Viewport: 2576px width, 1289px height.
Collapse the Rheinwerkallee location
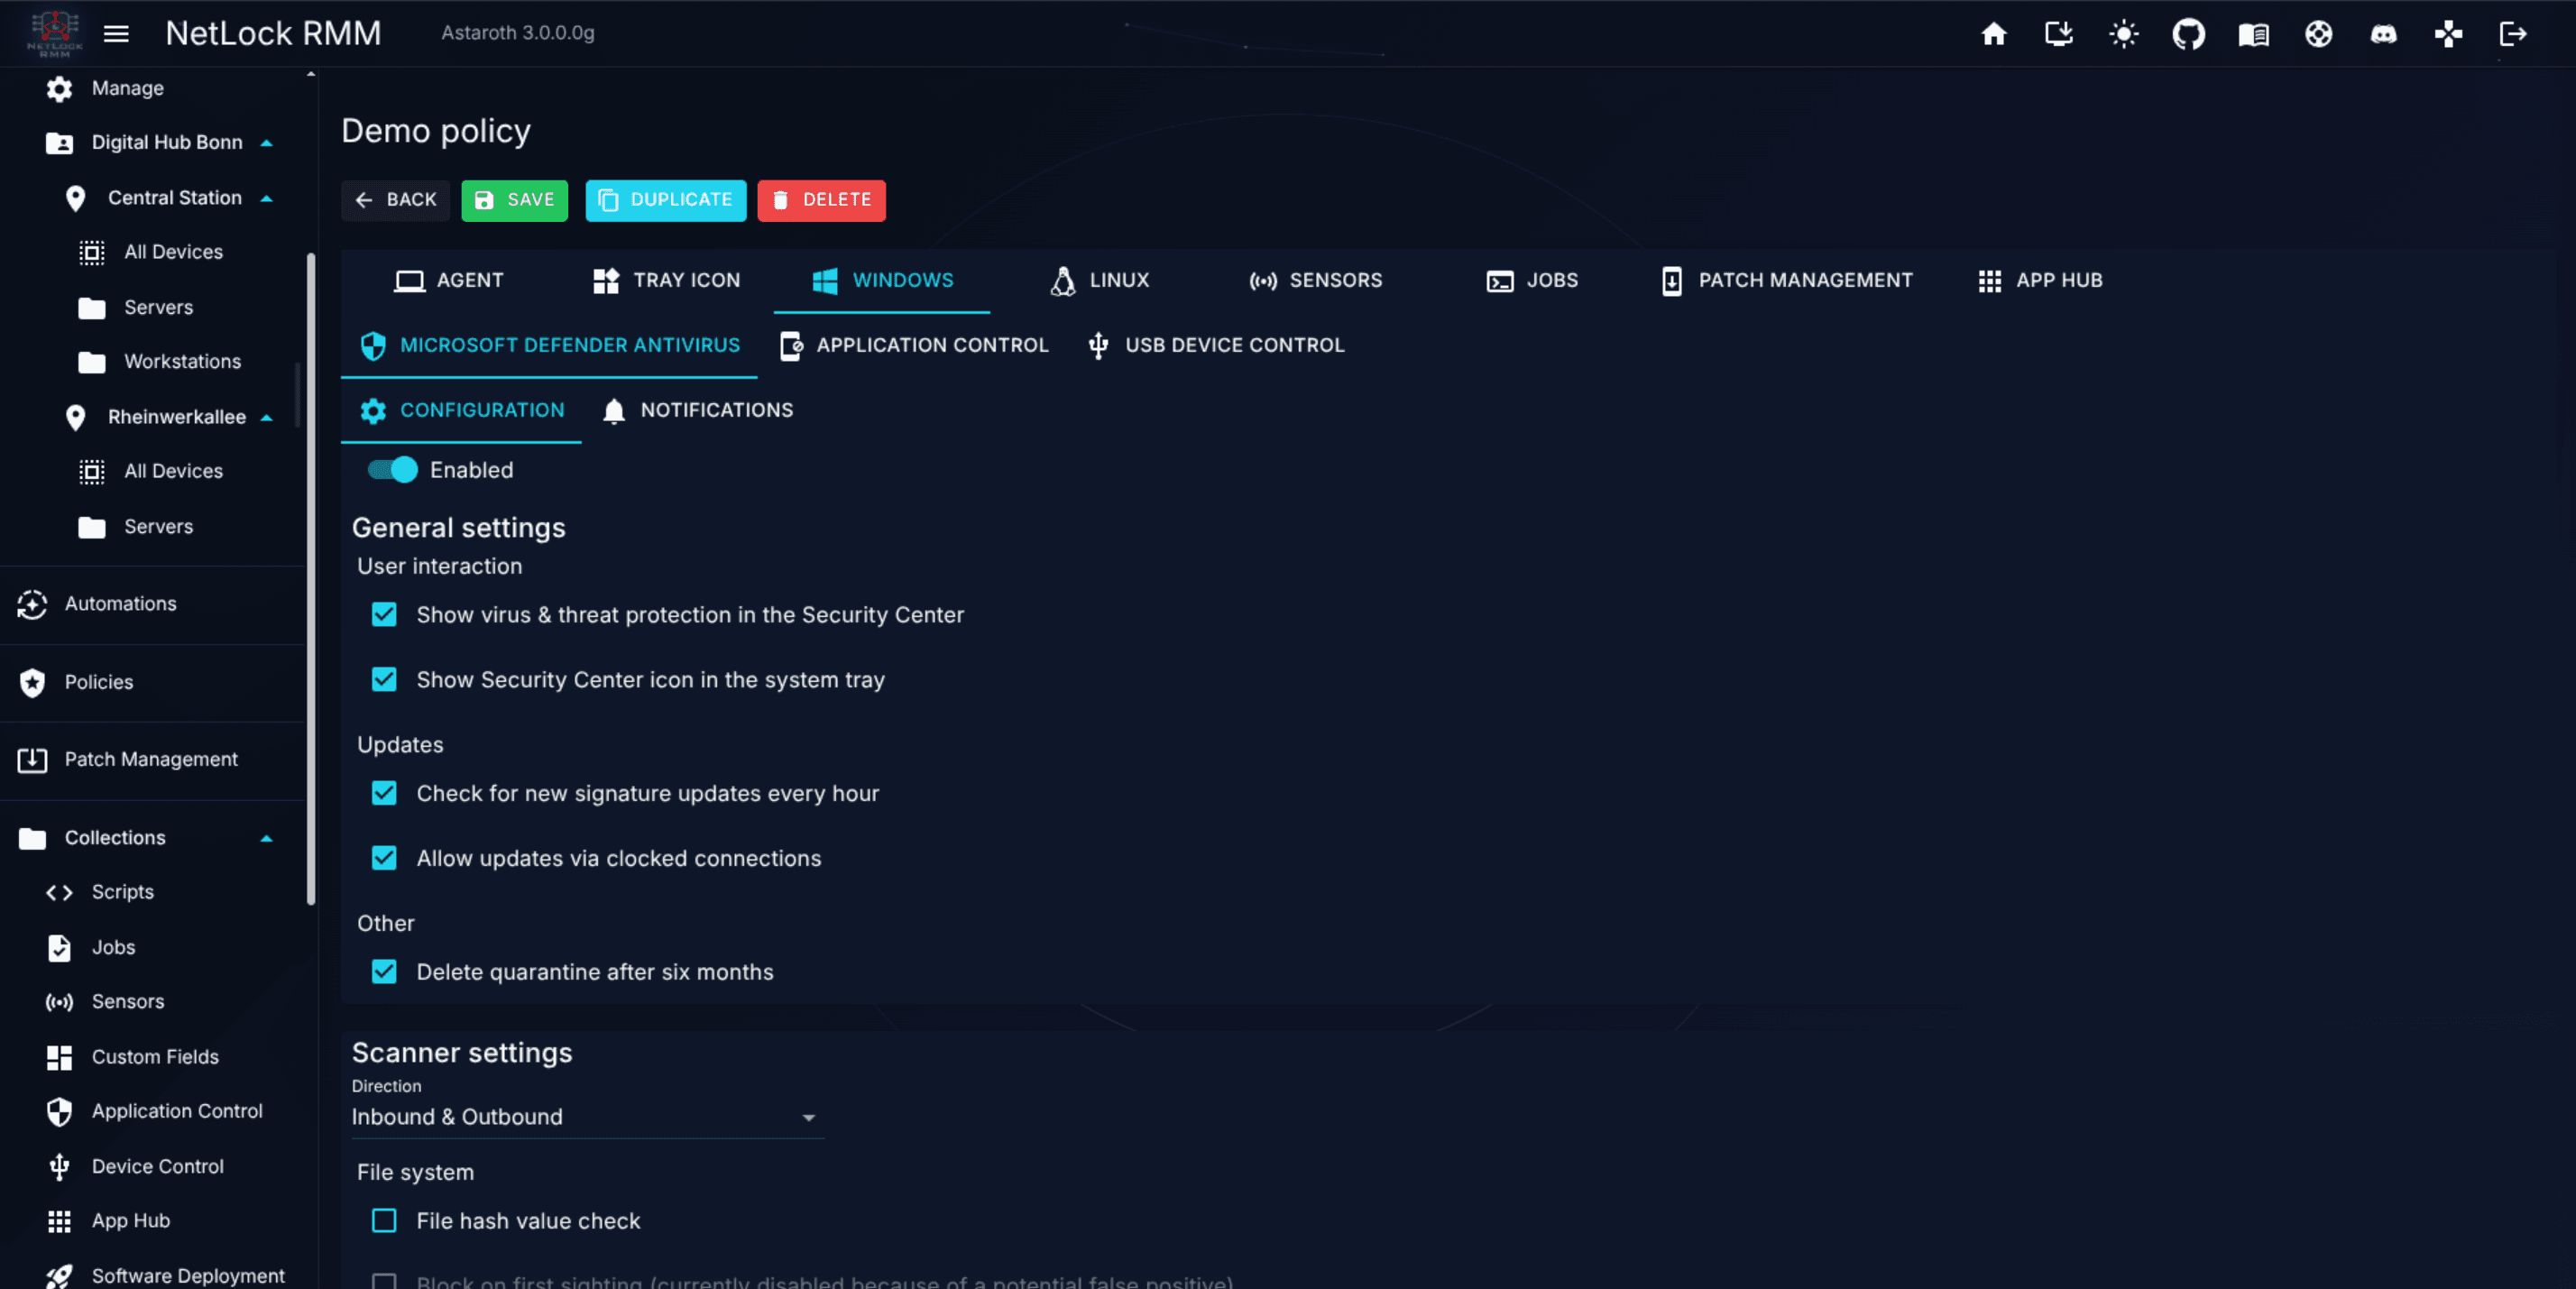pos(266,417)
